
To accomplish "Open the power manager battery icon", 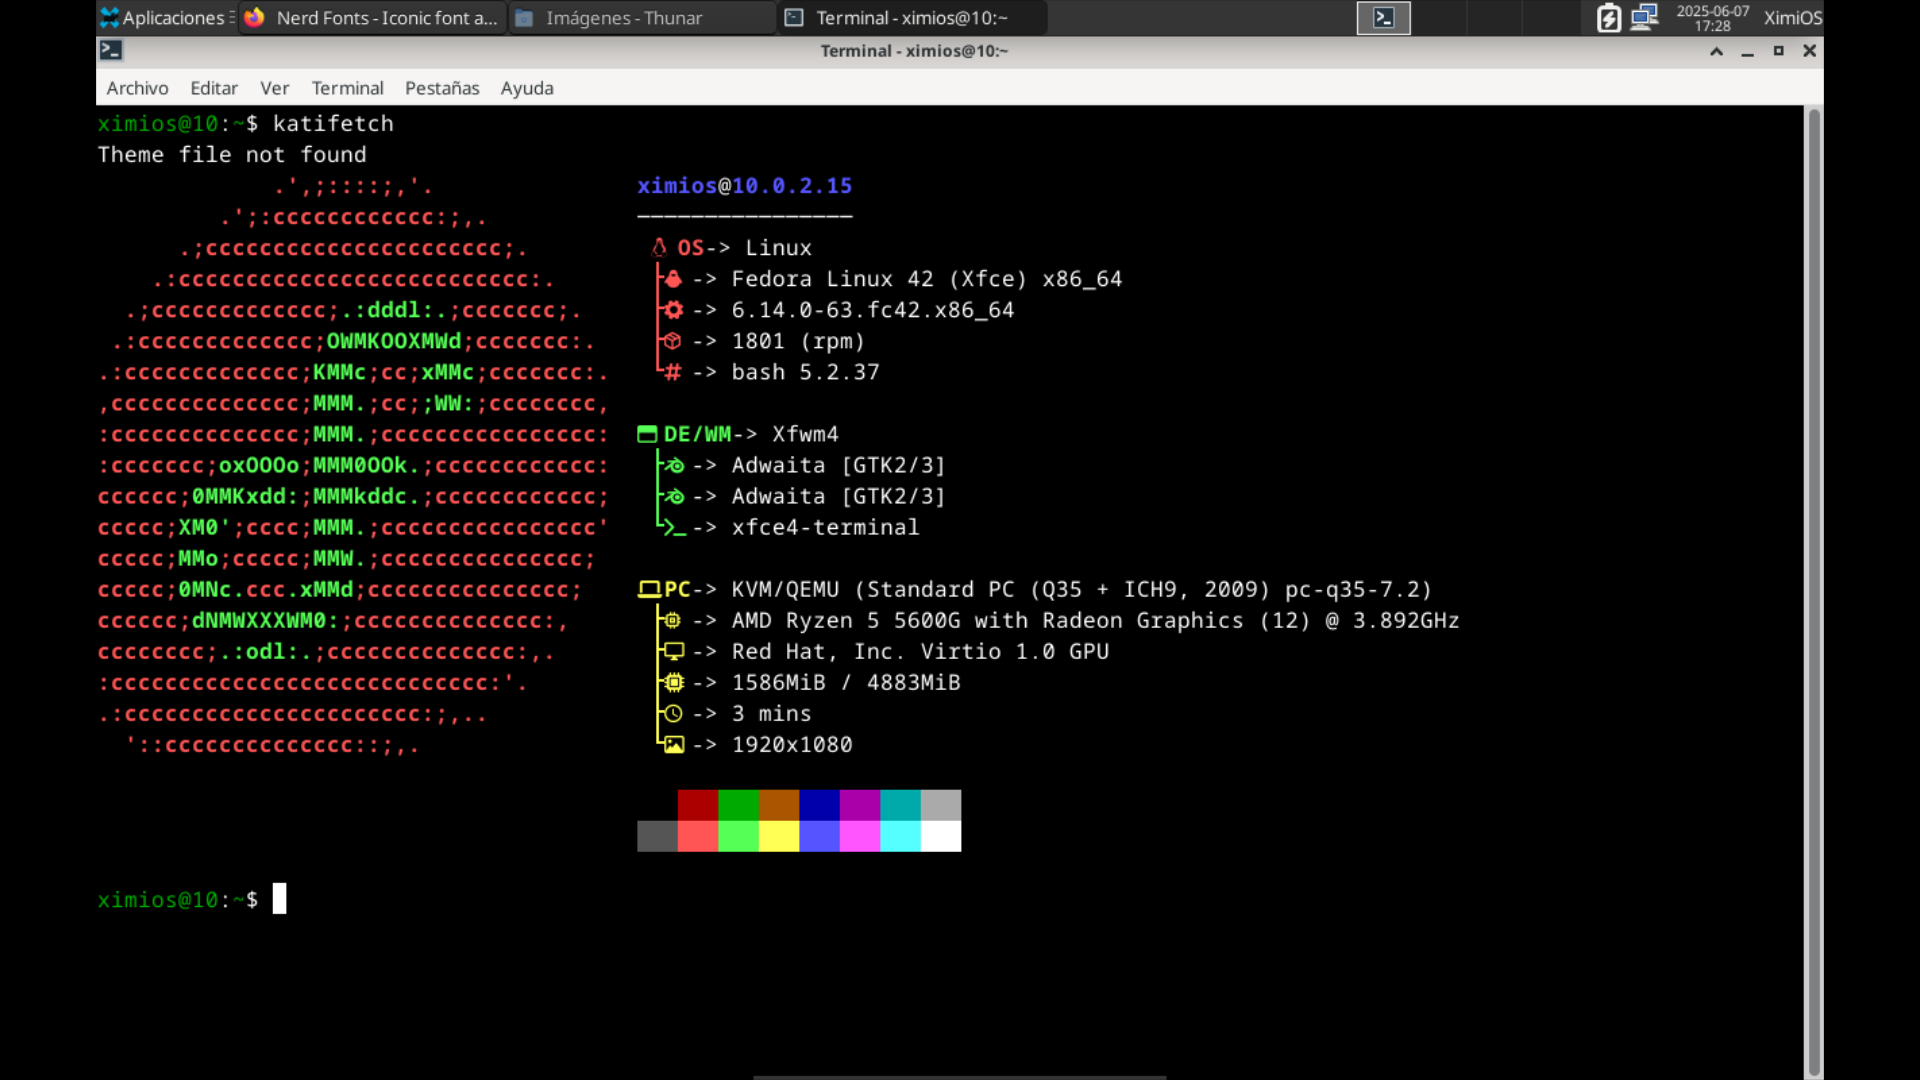I will 1608,17.
